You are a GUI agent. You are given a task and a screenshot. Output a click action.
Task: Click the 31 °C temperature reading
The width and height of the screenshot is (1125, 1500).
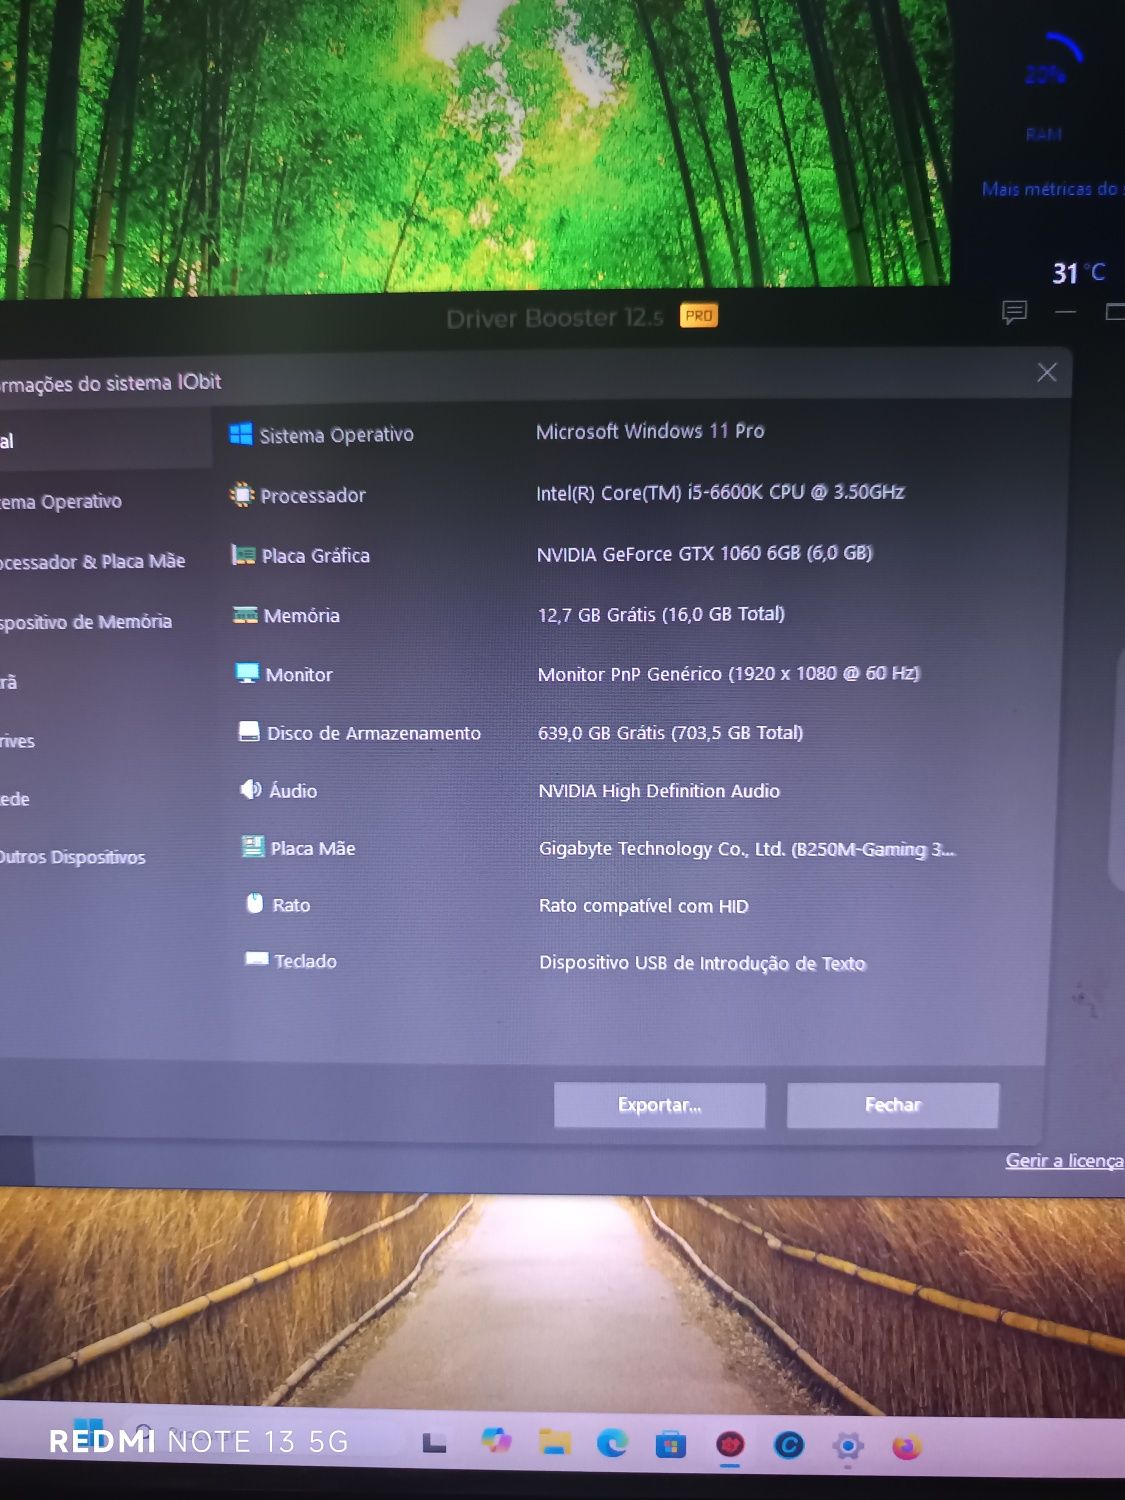(1079, 272)
